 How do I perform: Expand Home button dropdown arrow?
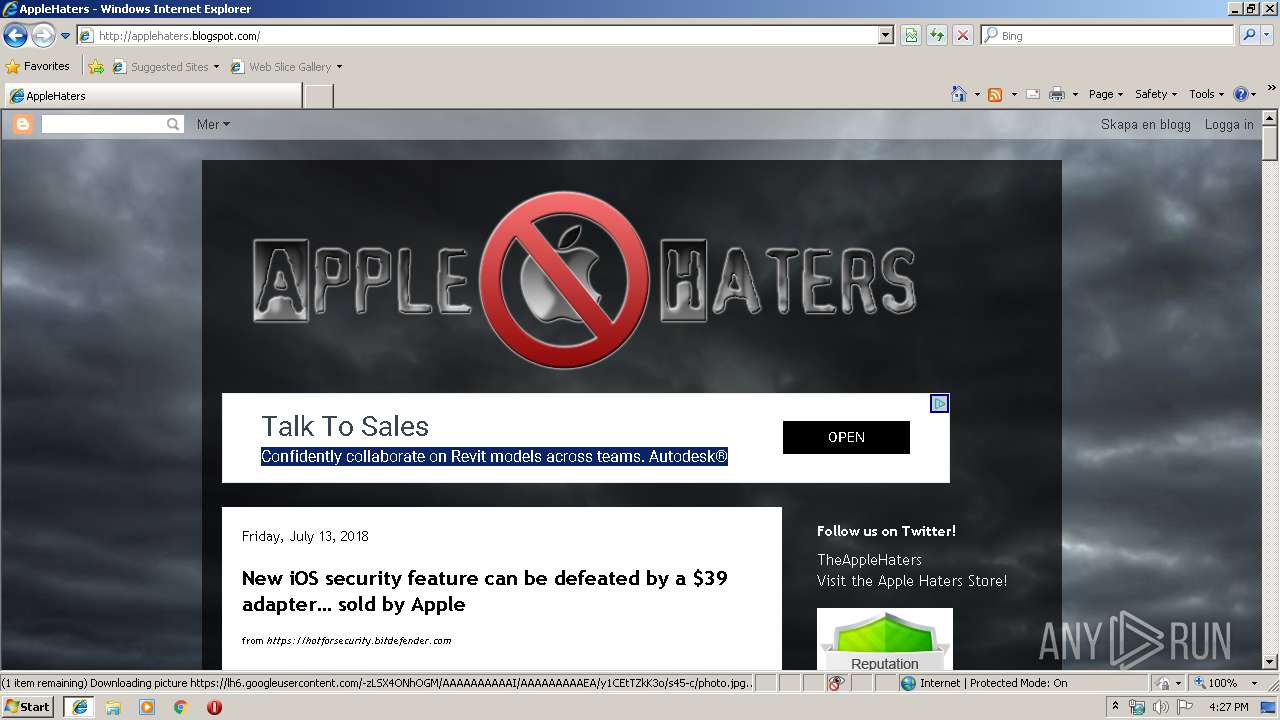[977, 94]
